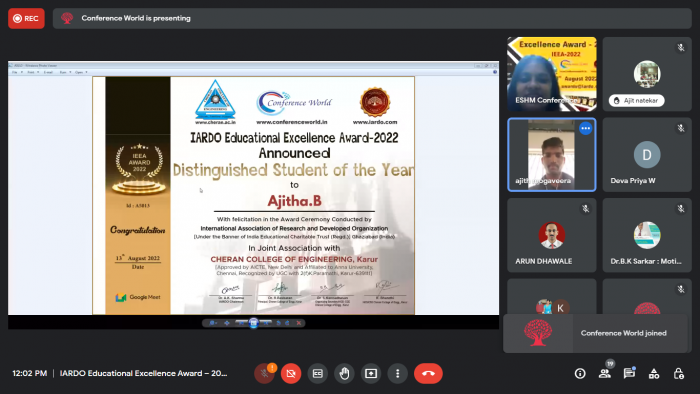This screenshot has width=700, height=394.
Task: Open chat with everyone icon
Action: tap(629, 373)
